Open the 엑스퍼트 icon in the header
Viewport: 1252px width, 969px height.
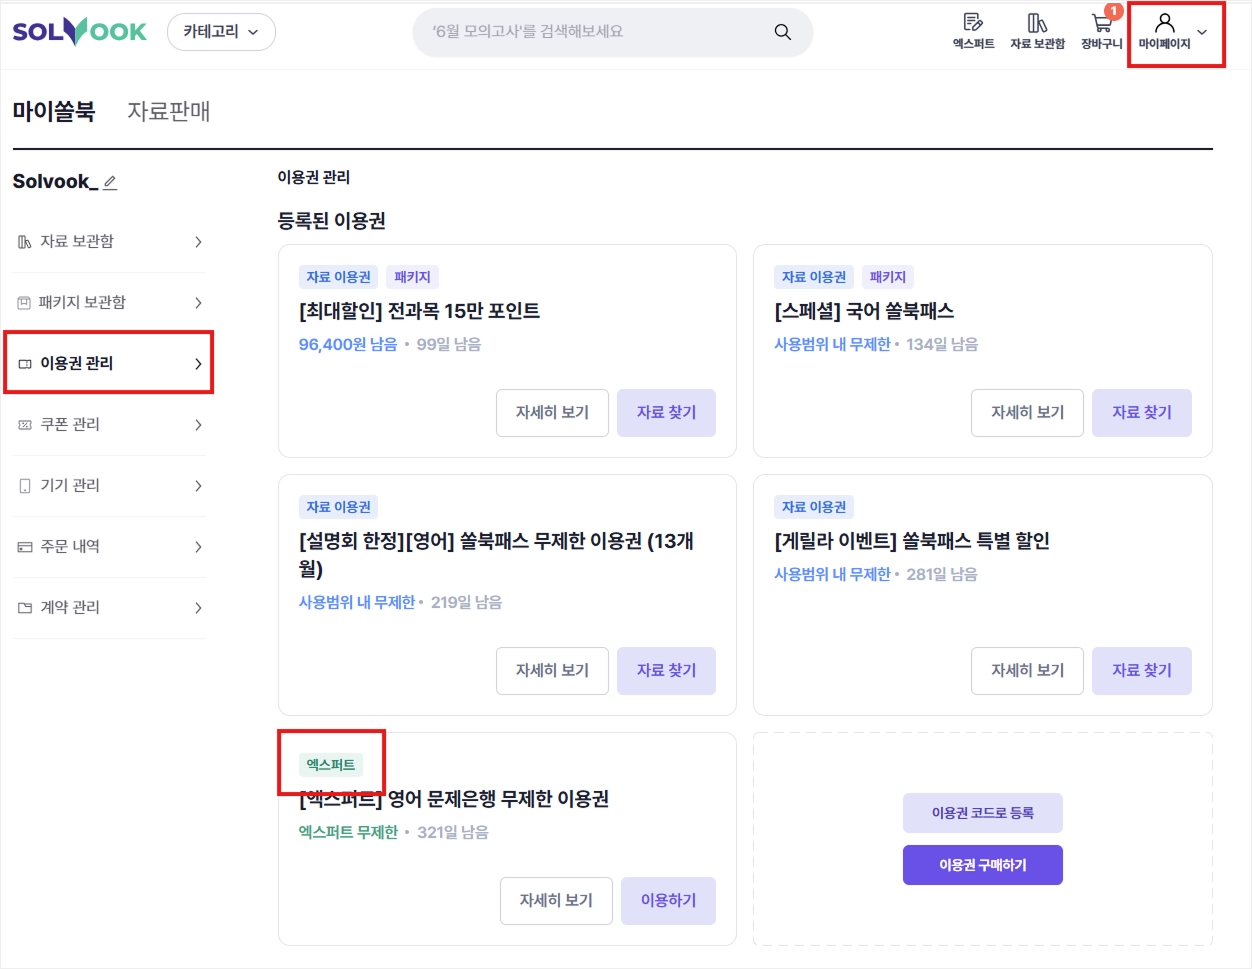[973, 31]
